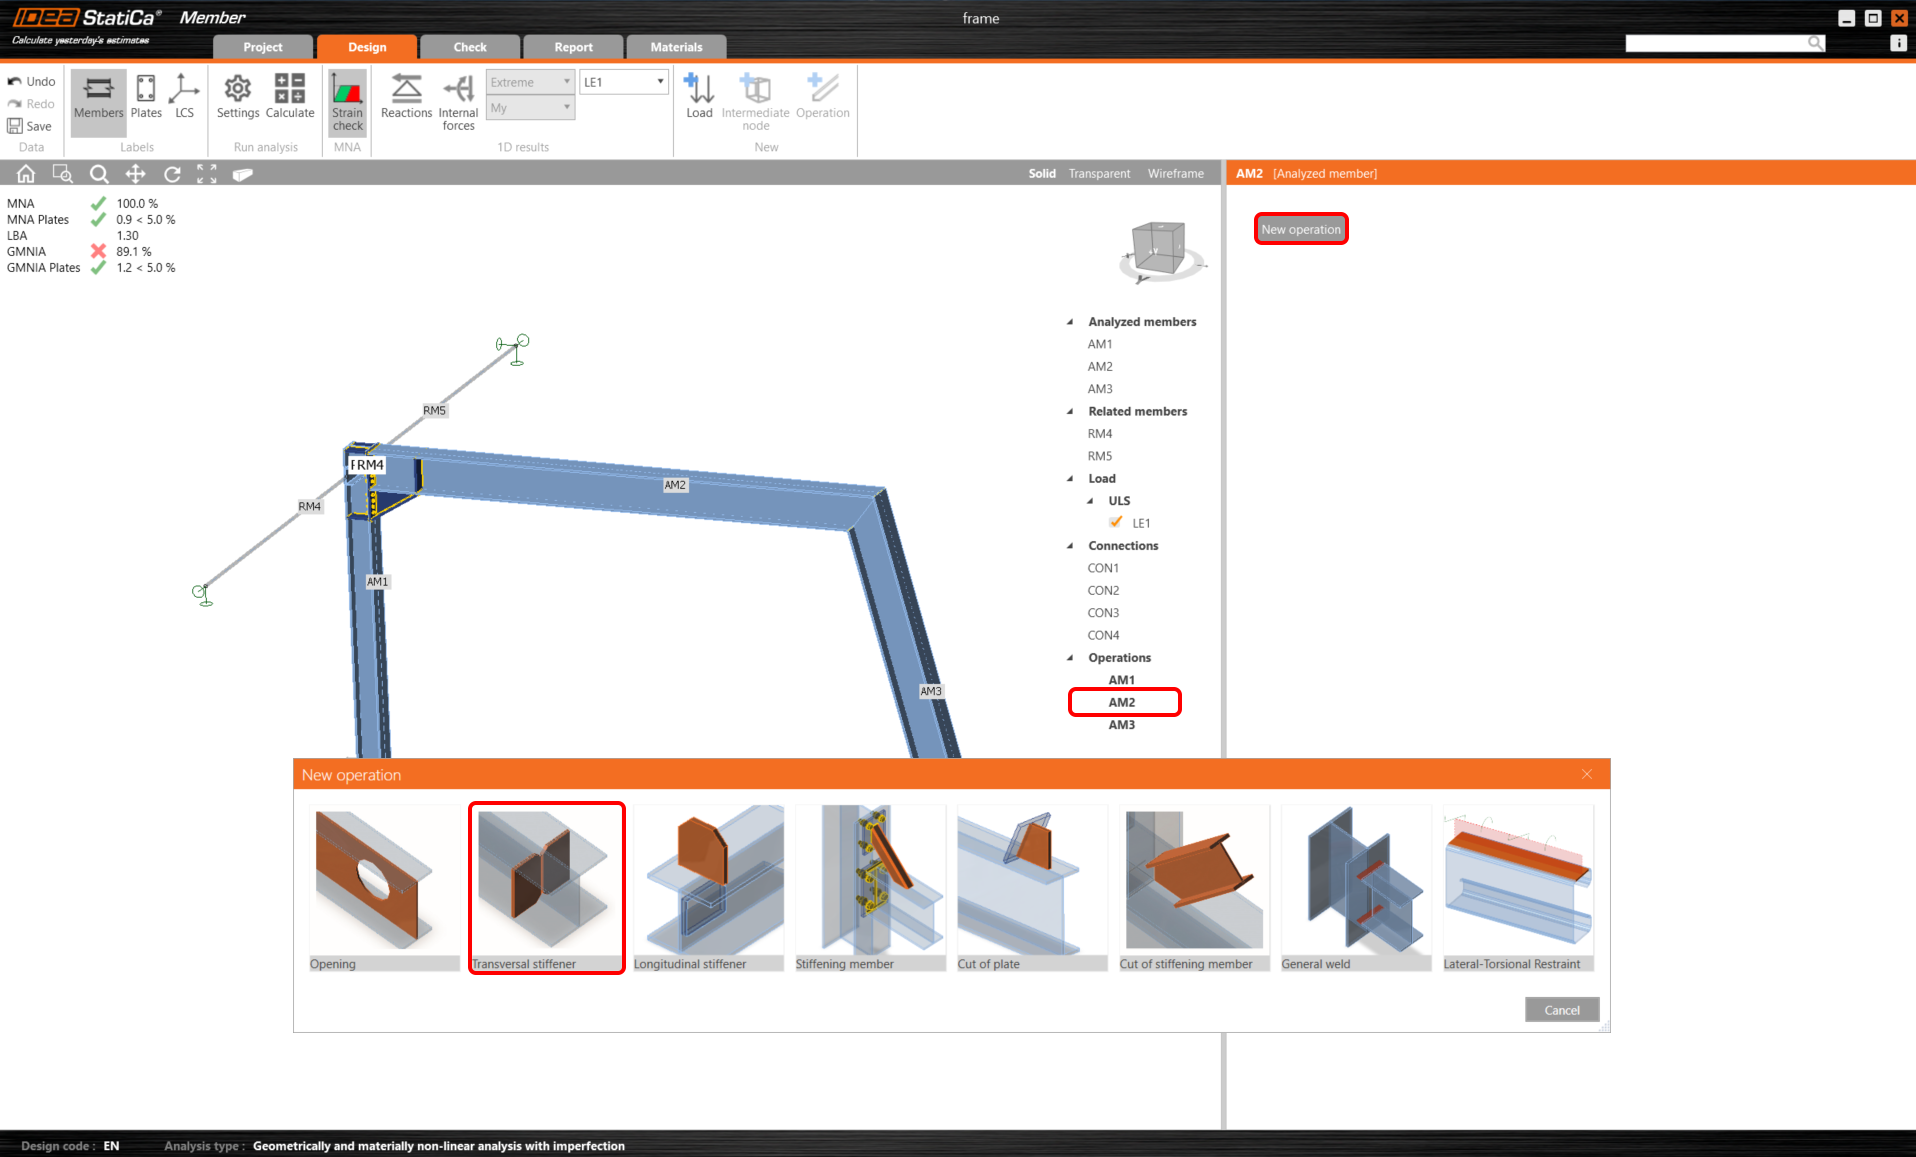Collapse the Load tree node
Screen dimensions: 1916x1157
point(1070,478)
